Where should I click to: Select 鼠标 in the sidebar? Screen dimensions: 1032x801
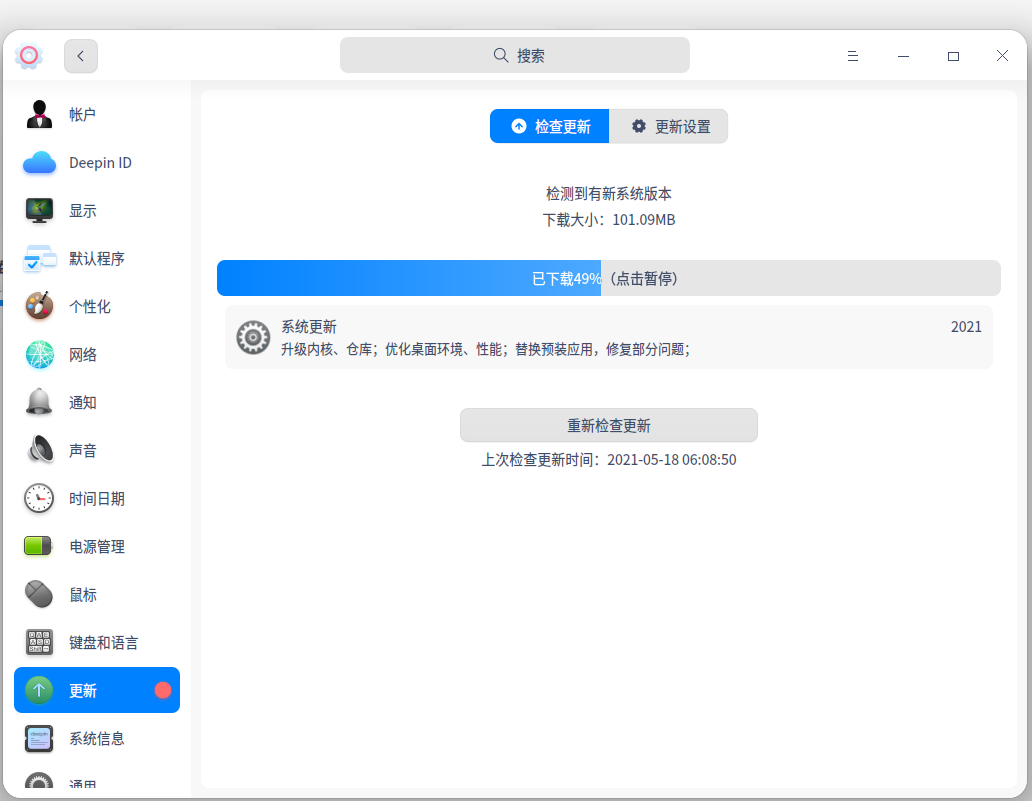tap(83, 595)
